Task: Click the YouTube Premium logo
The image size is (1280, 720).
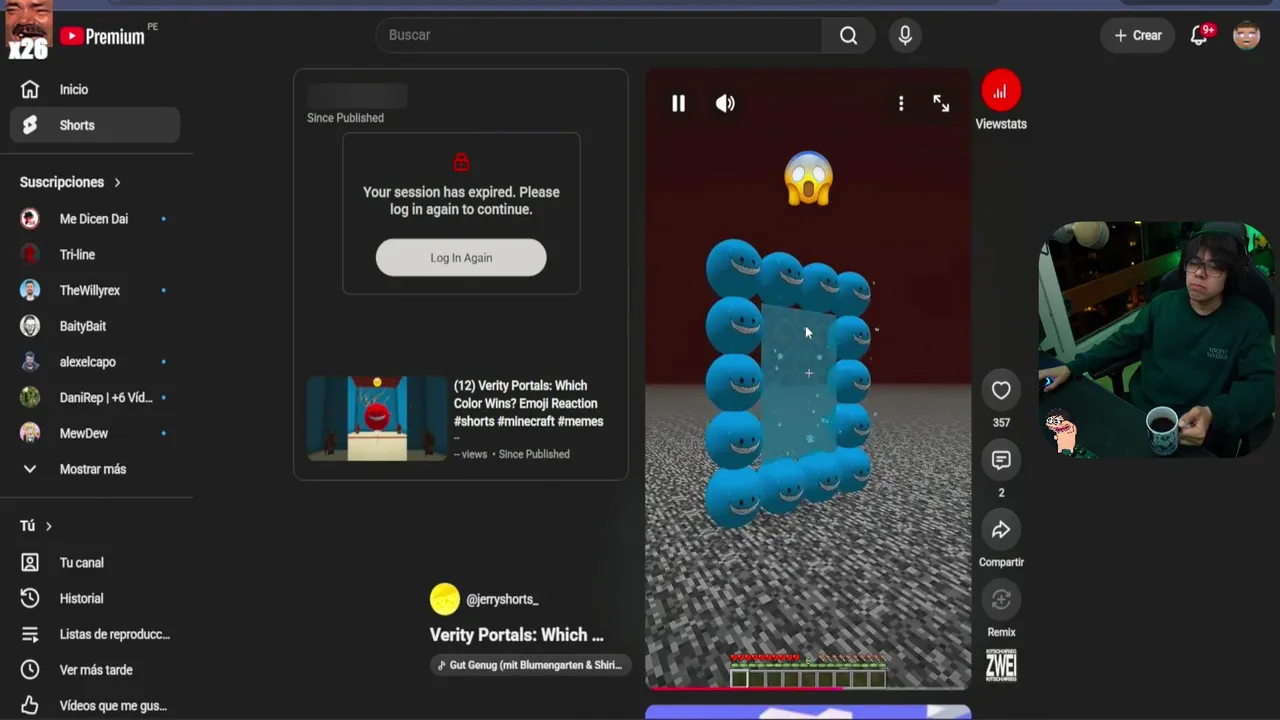Action: 102,36
